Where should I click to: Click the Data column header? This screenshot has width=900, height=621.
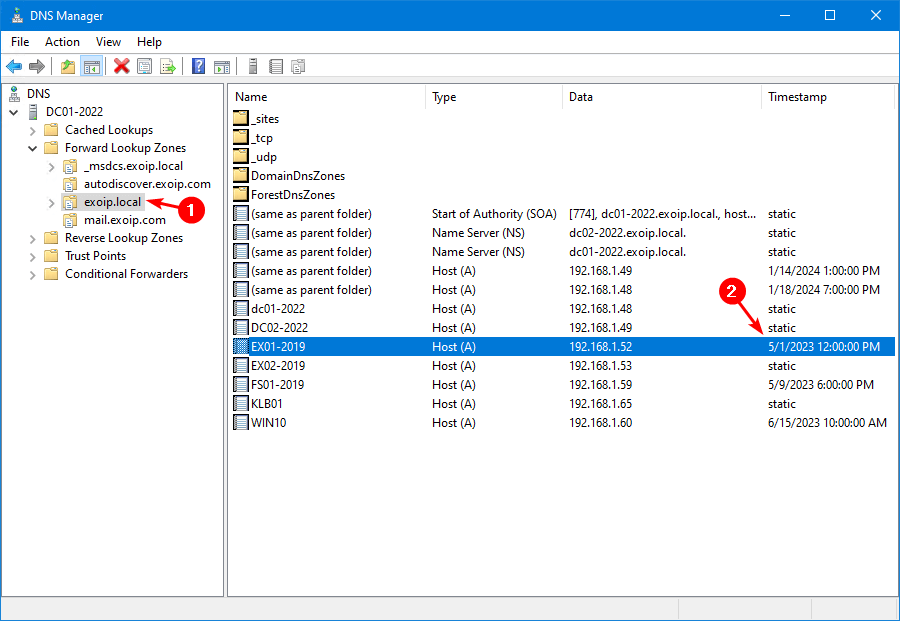[581, 97]
